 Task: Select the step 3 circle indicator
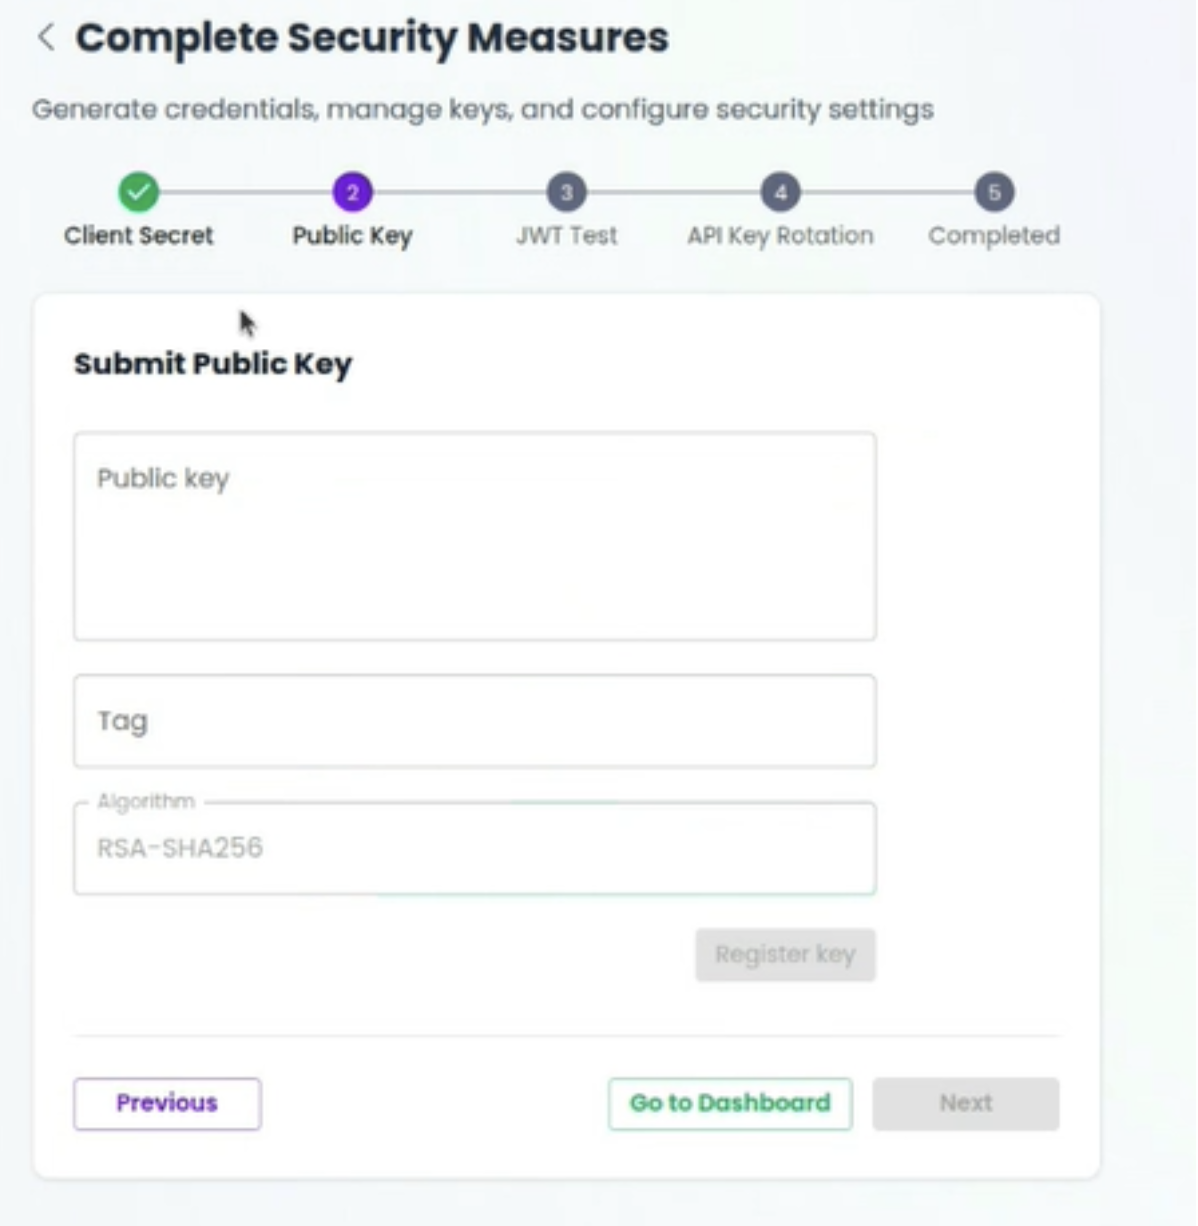coord(566,192)
